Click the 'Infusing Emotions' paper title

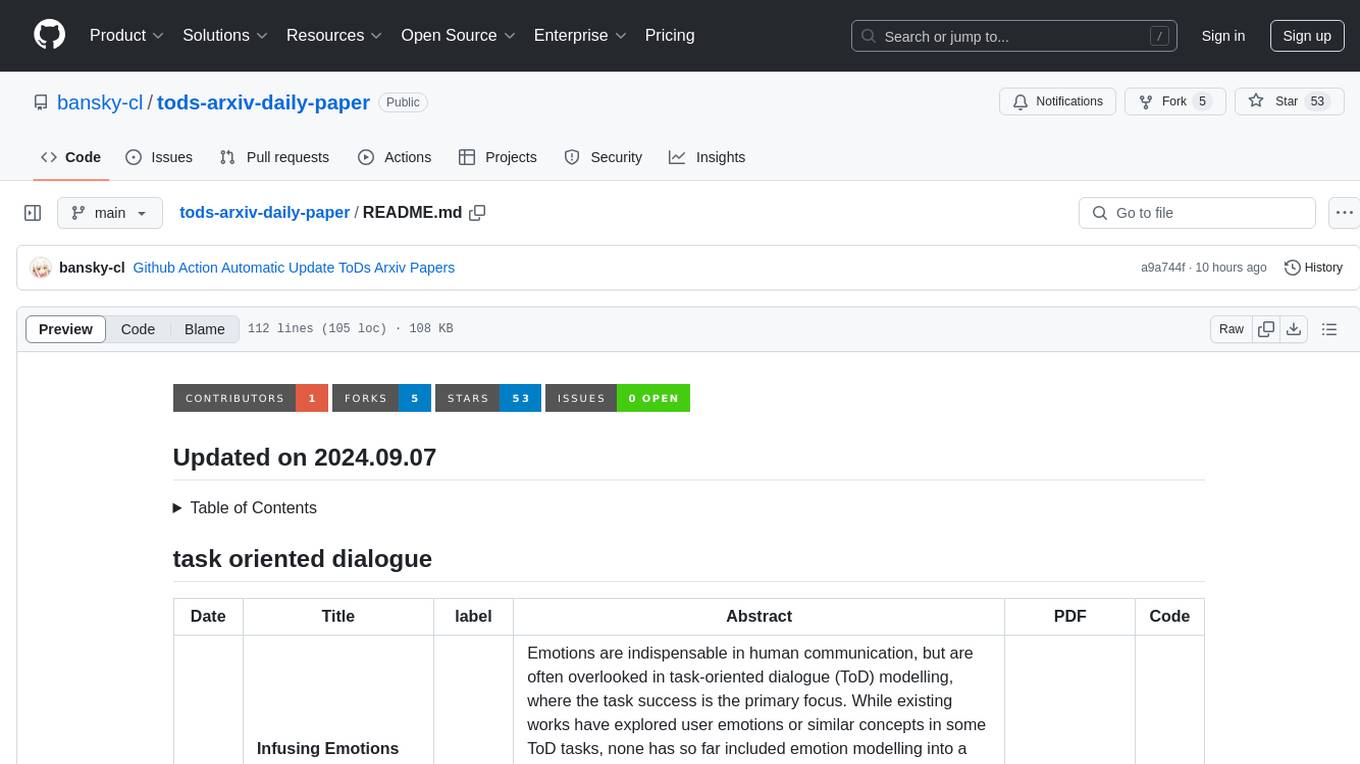(328, 748)
